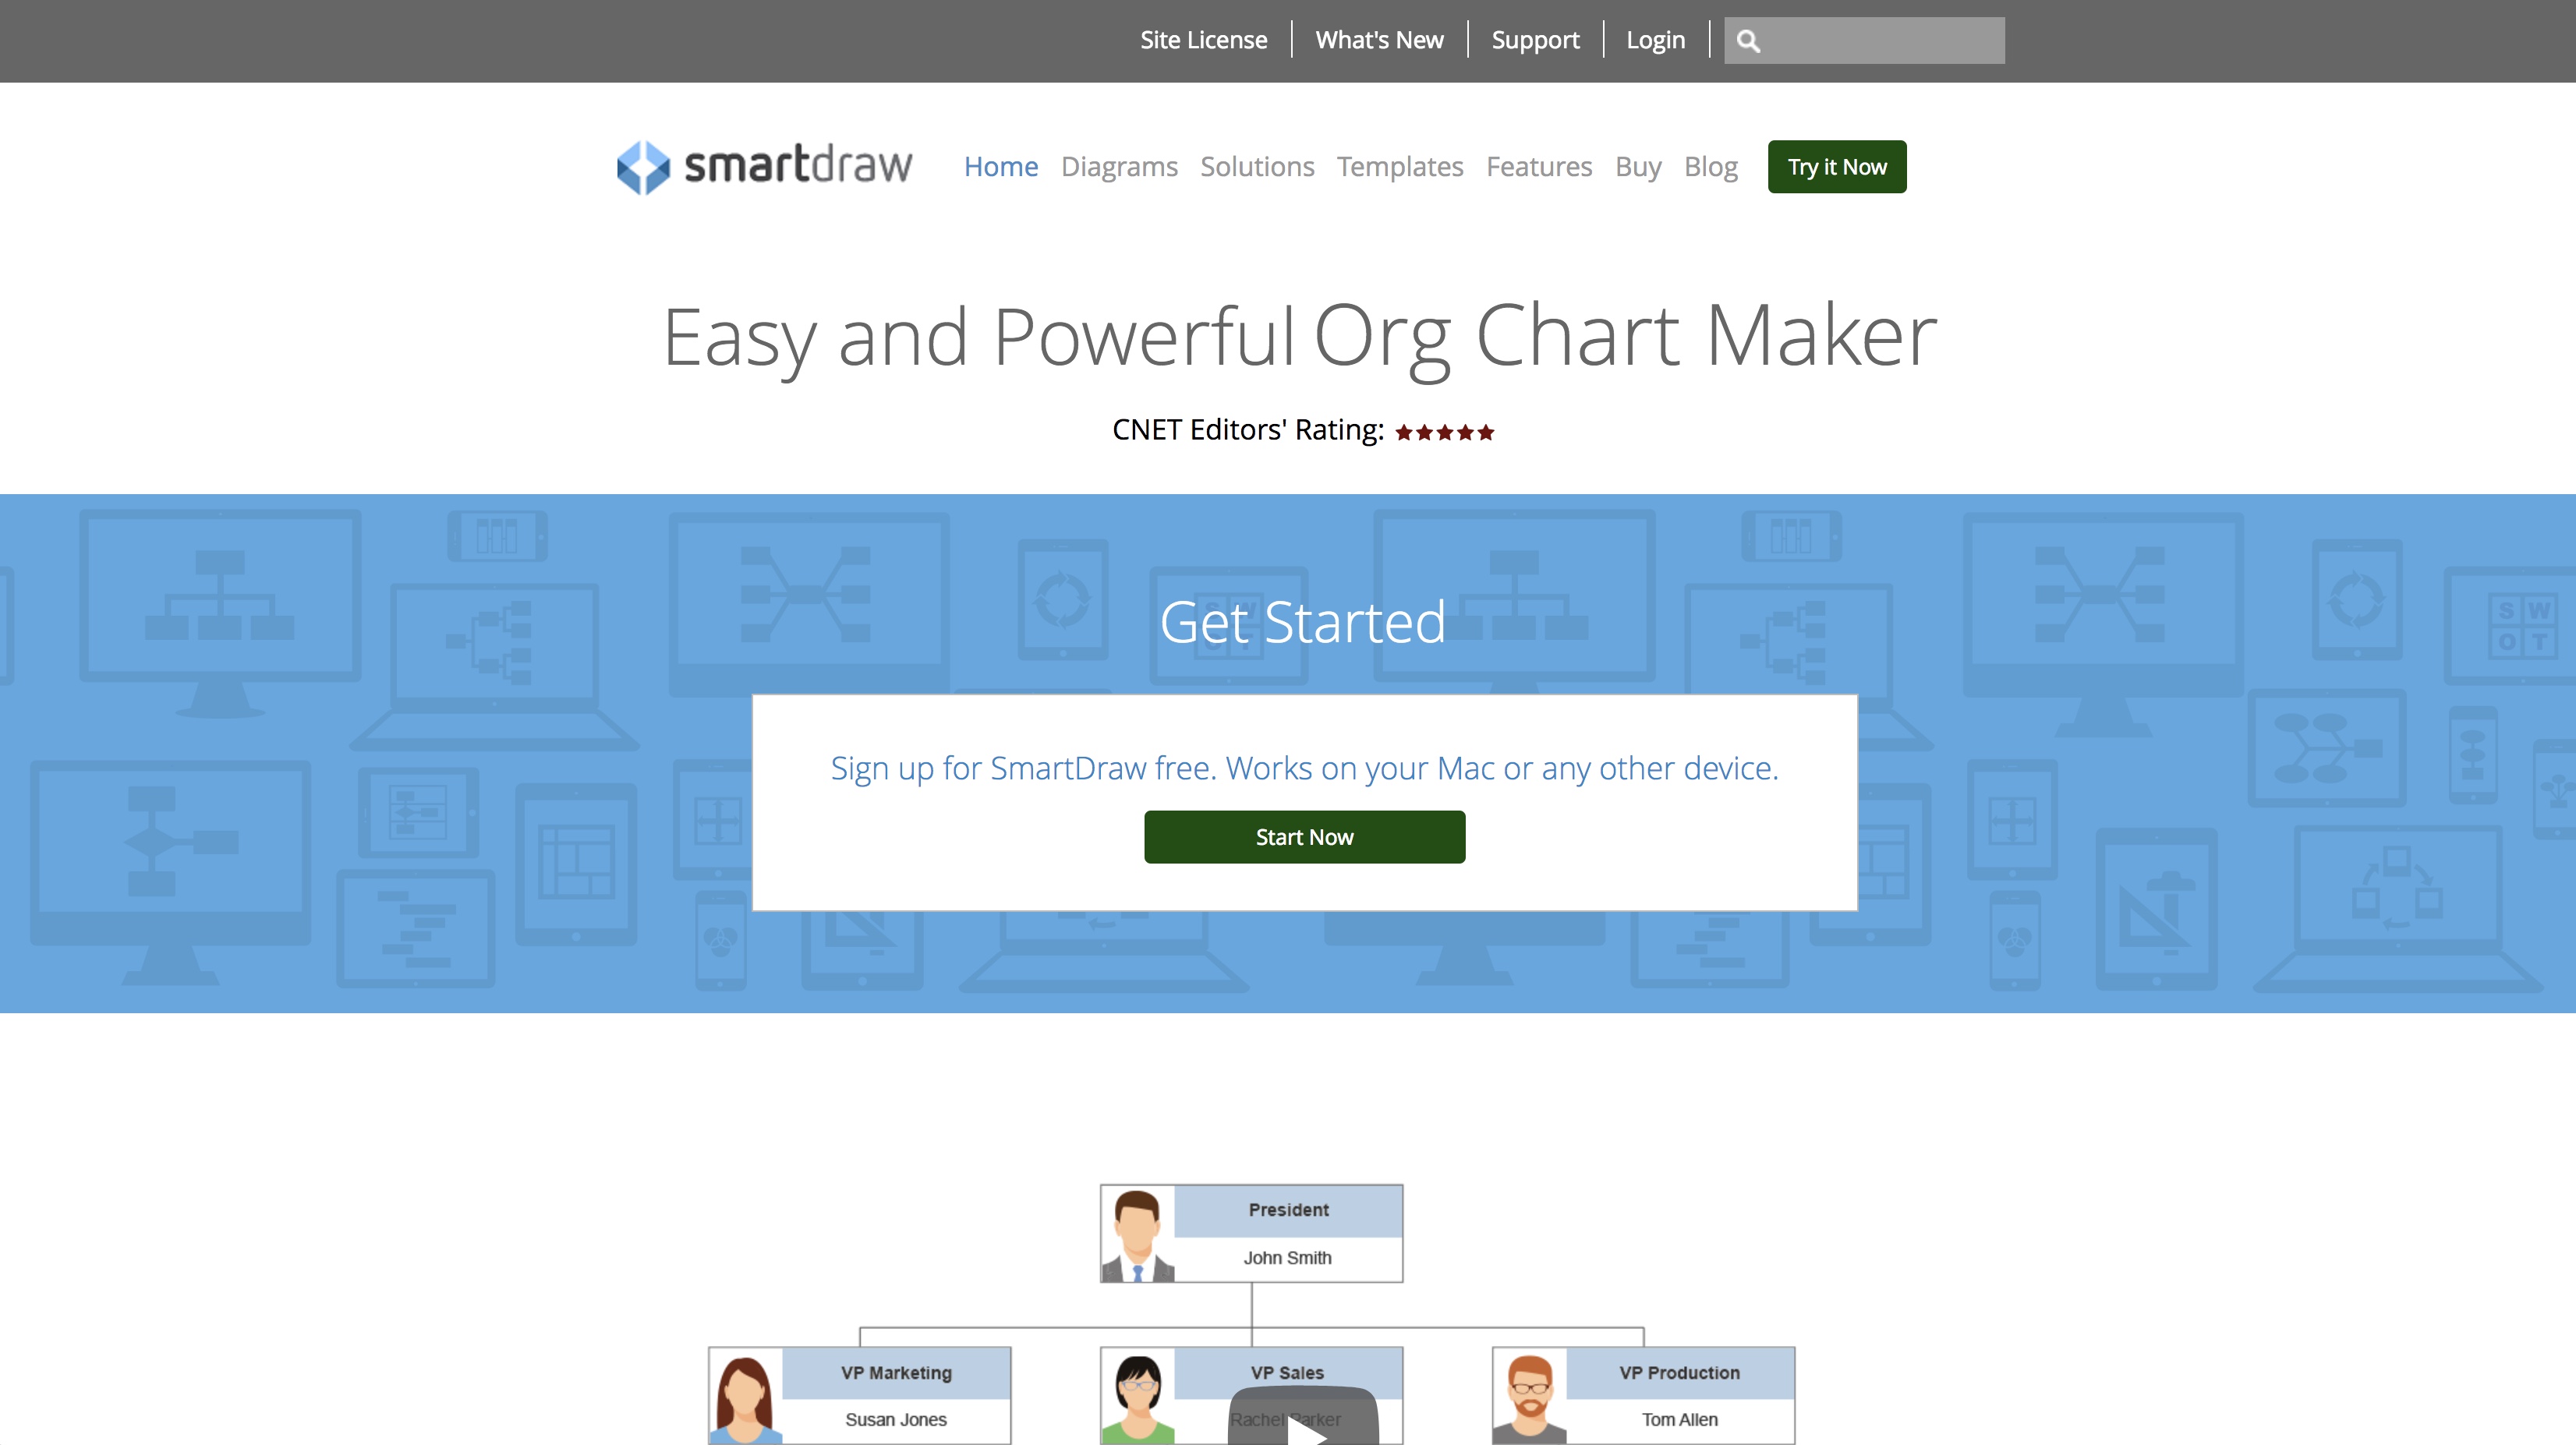The width and height of the screenshot is (2576, 1445).
Task: Click the Try it Now call-to-action button
Action: (x=1836, y=166)
